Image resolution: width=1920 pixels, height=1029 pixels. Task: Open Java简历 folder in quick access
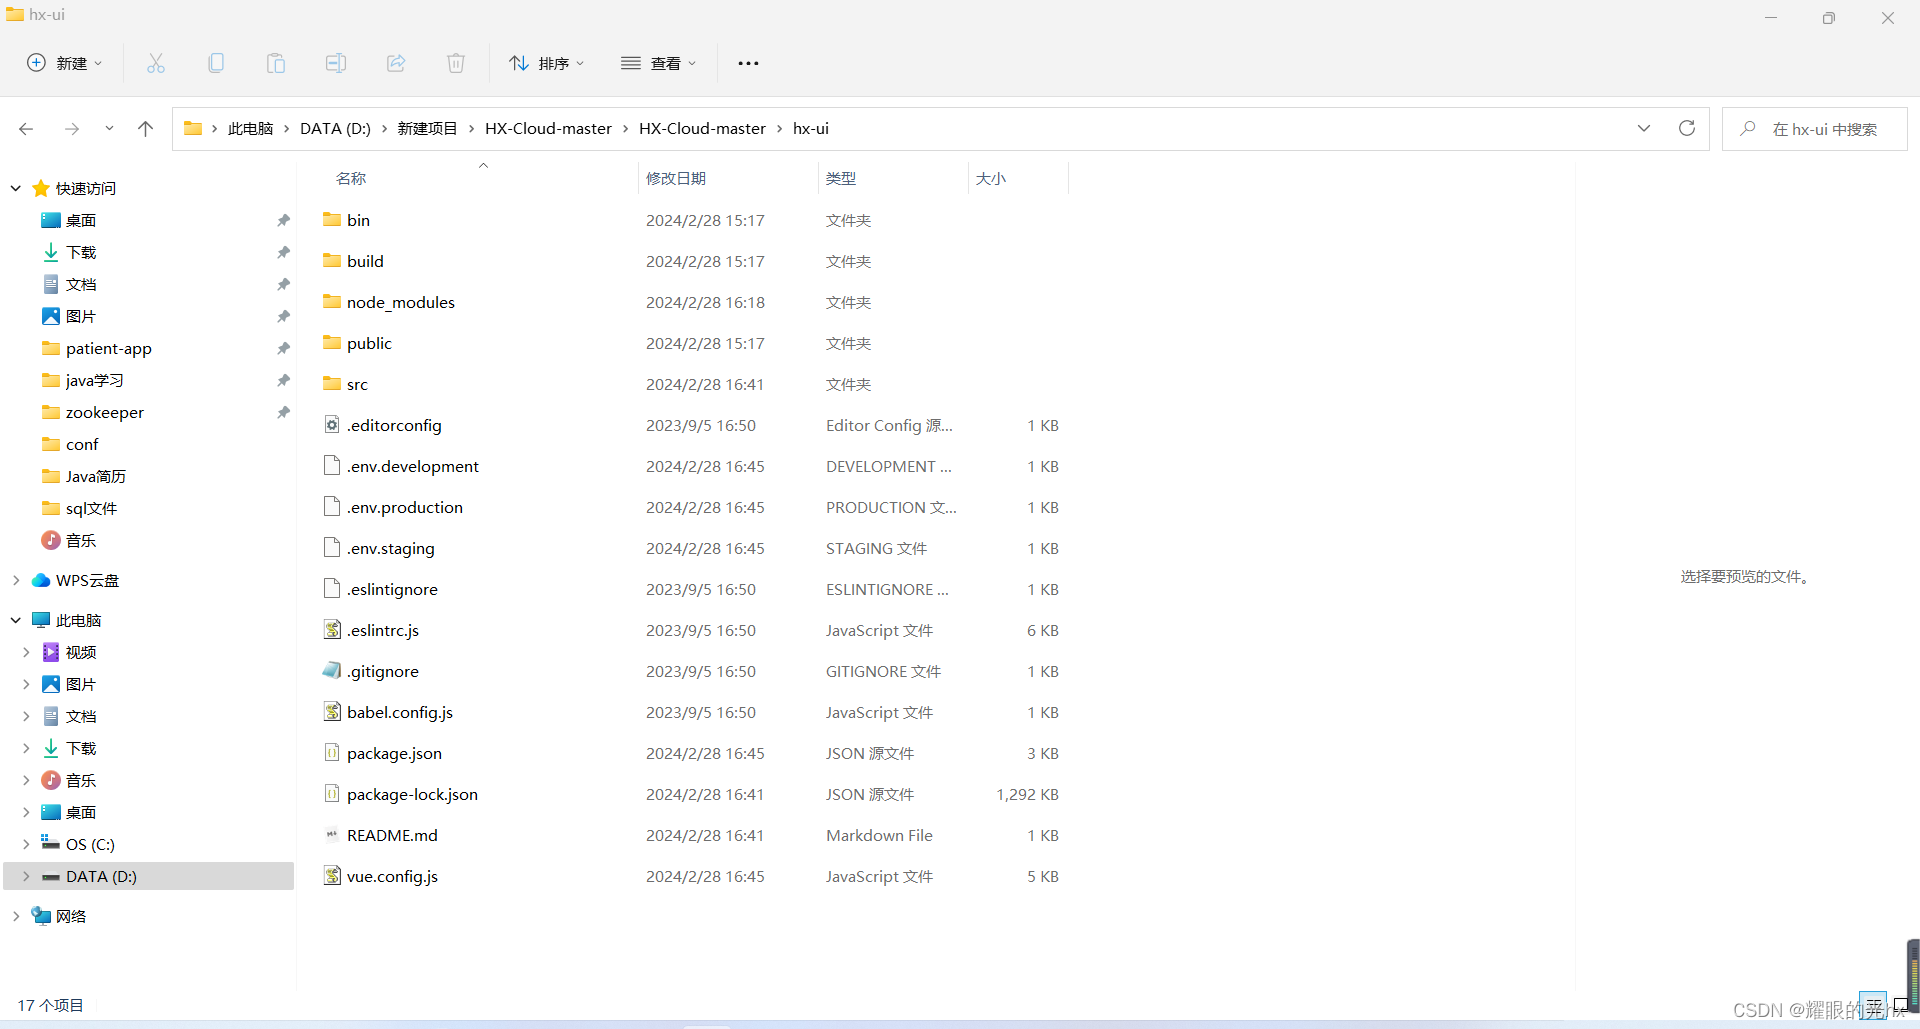(95, 476)
